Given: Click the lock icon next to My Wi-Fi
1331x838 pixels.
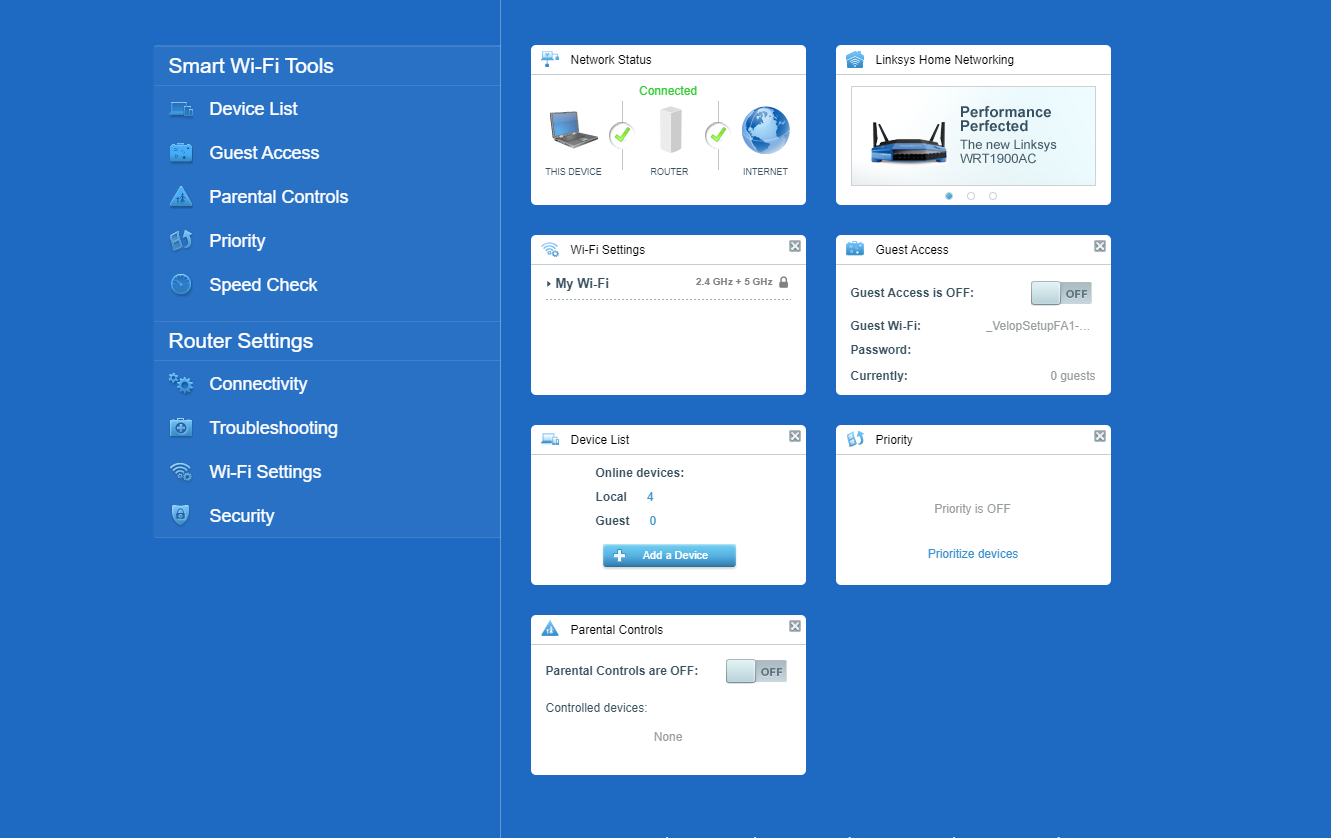Looking at the screenshot, I should click(785, 282).
